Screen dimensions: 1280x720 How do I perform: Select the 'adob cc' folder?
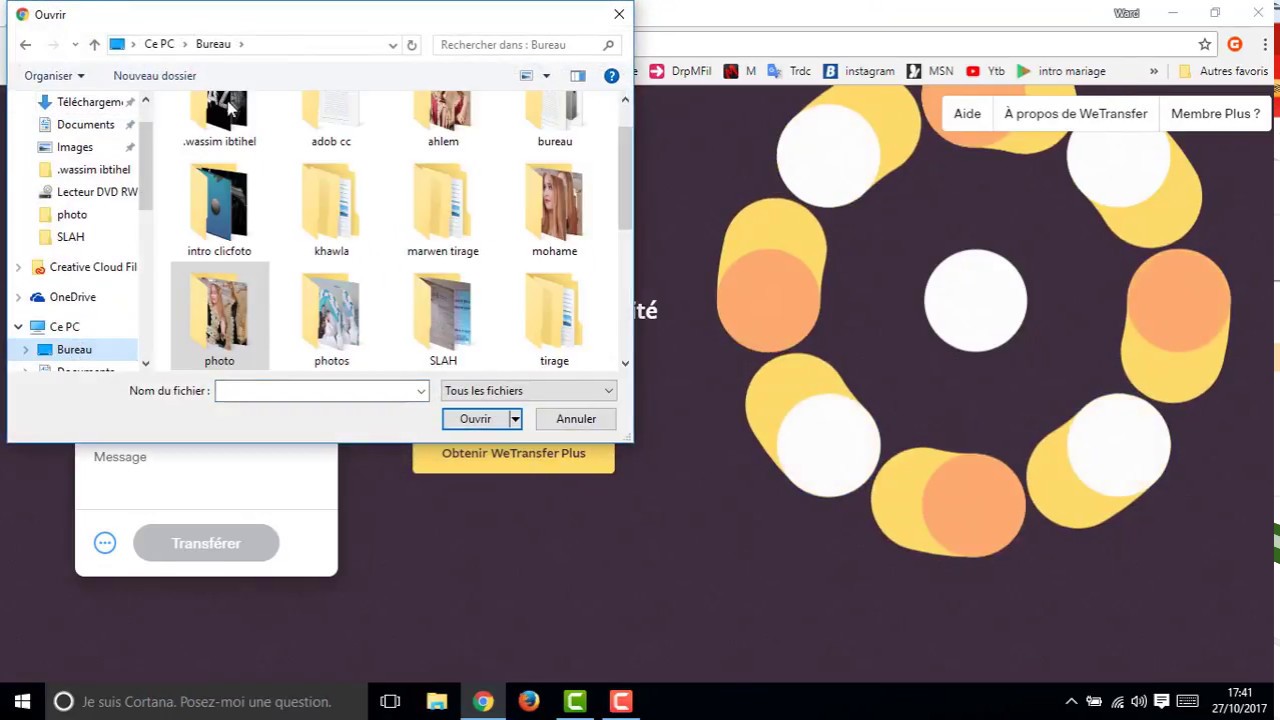click(331, 120)
